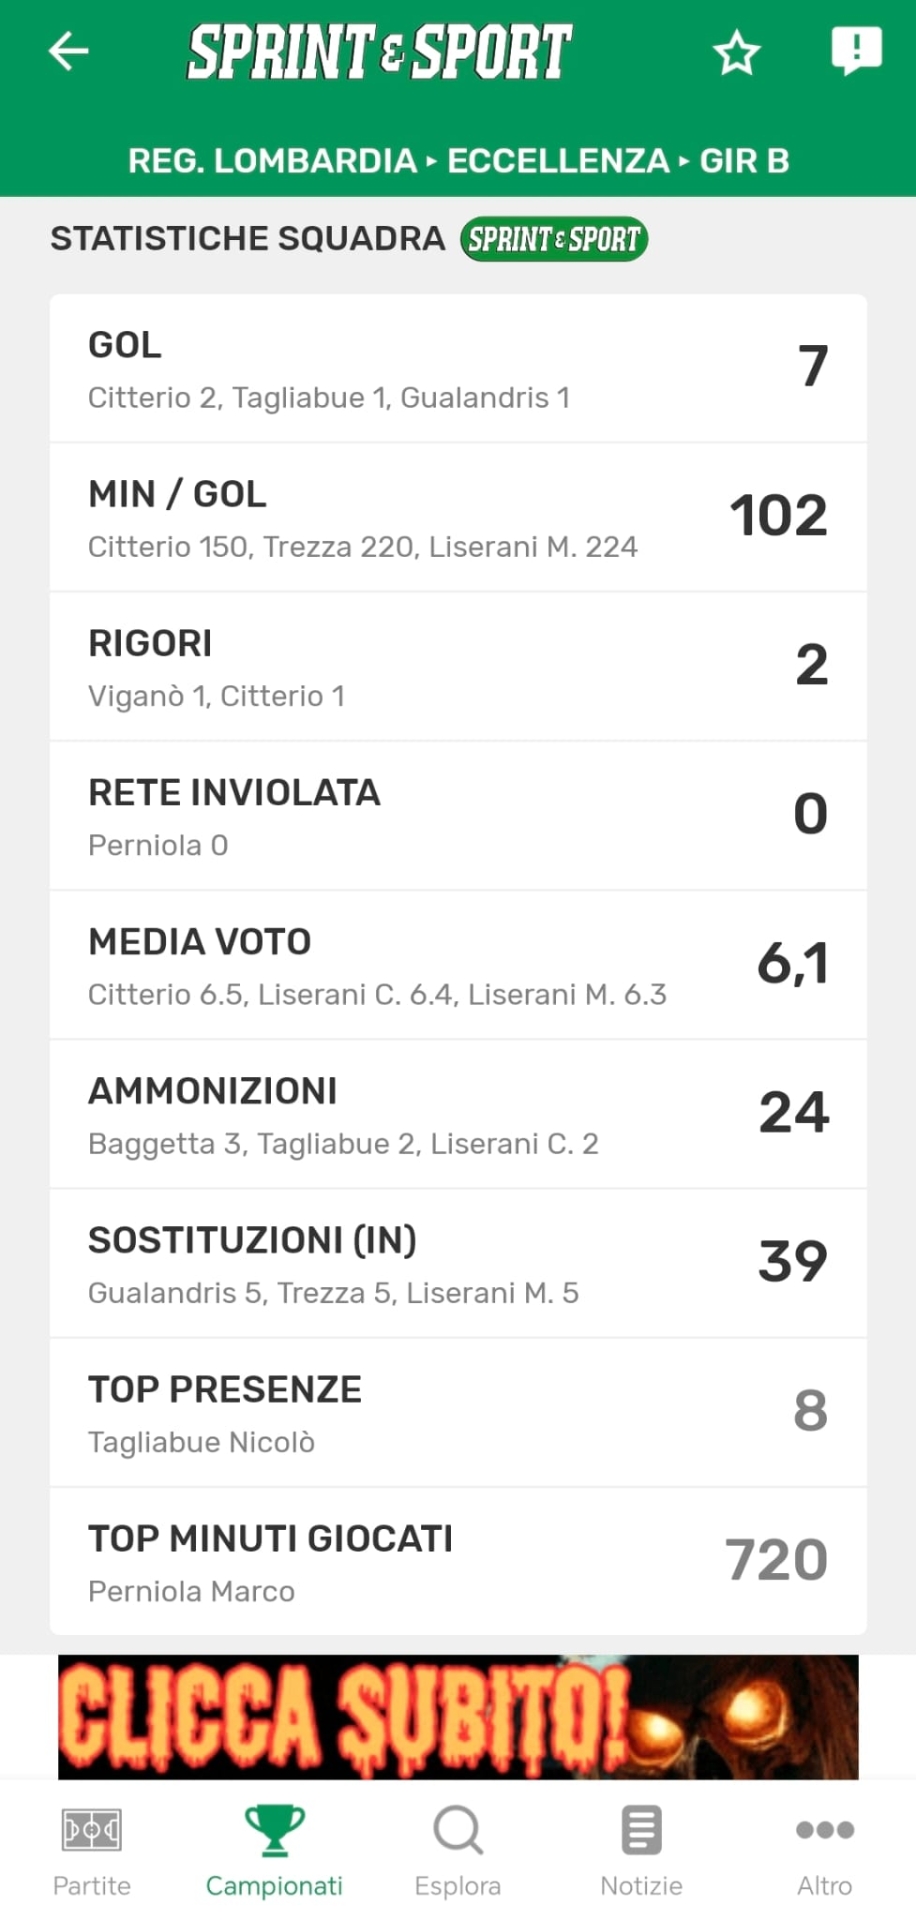
Task: Select the MIN / GOL stat row
Action: pyautogui.click(x=458, y=518)
